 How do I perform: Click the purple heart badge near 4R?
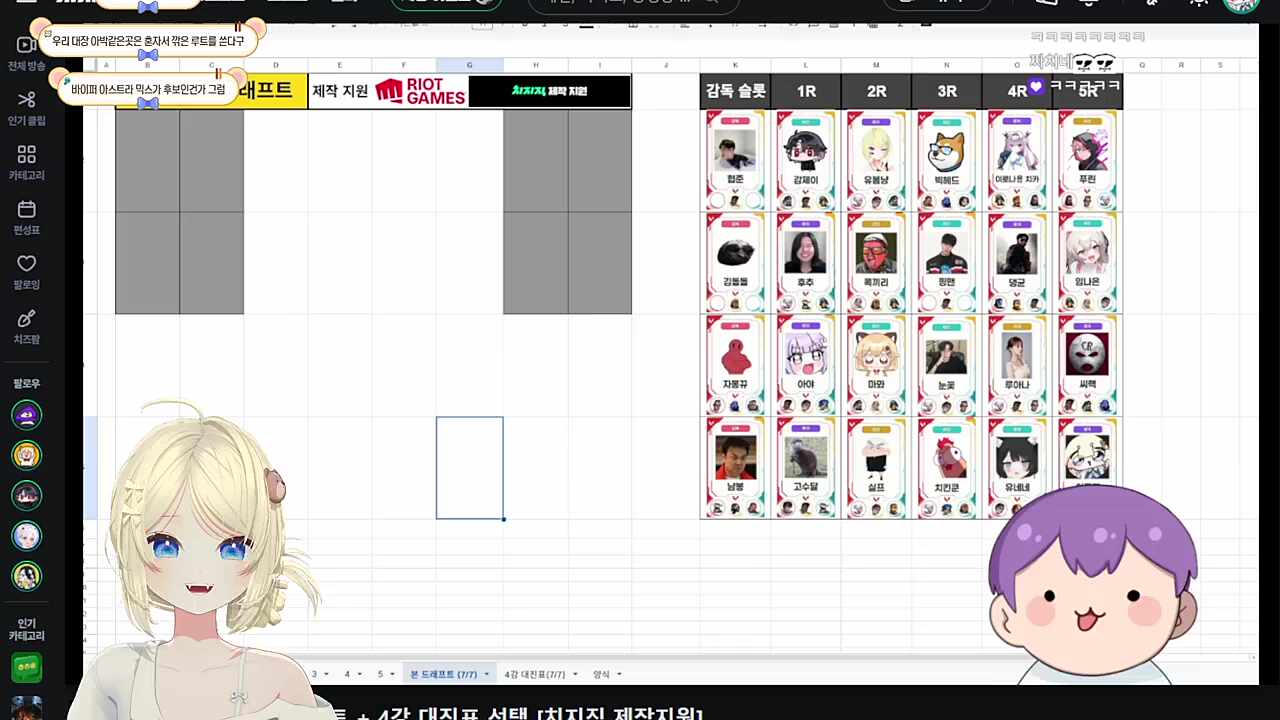pos(1036,87)
